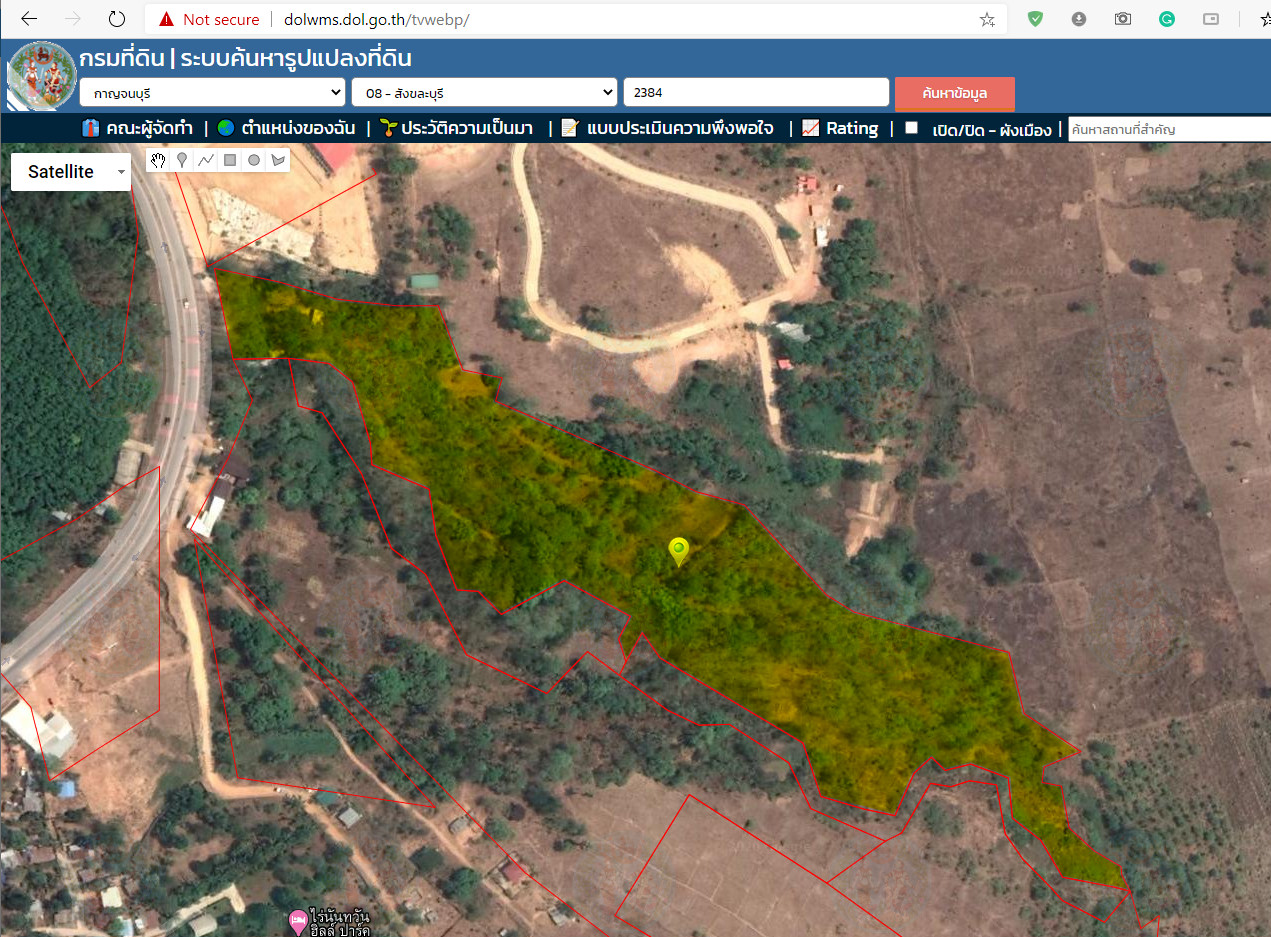
Task: Click the parcel number field containing 2384
Action: point(755,92)
